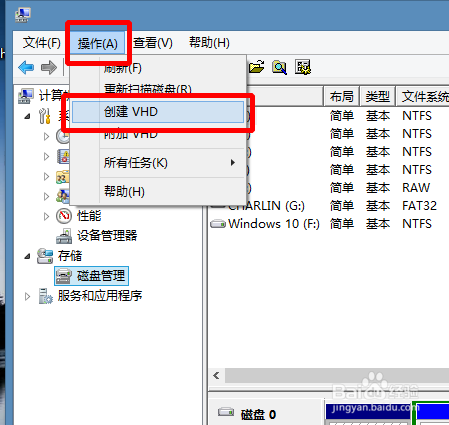
Task: Expand the 性能 tree node
Action: (46, 216)
